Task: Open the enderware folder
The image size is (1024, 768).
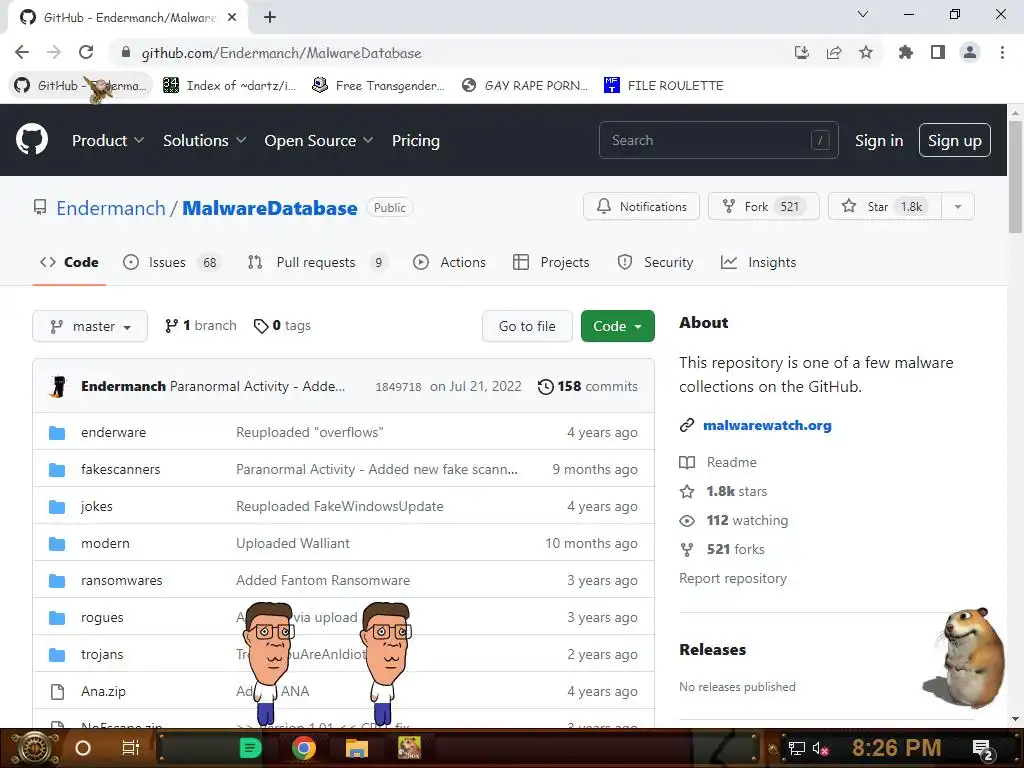Action: [114, 432]
